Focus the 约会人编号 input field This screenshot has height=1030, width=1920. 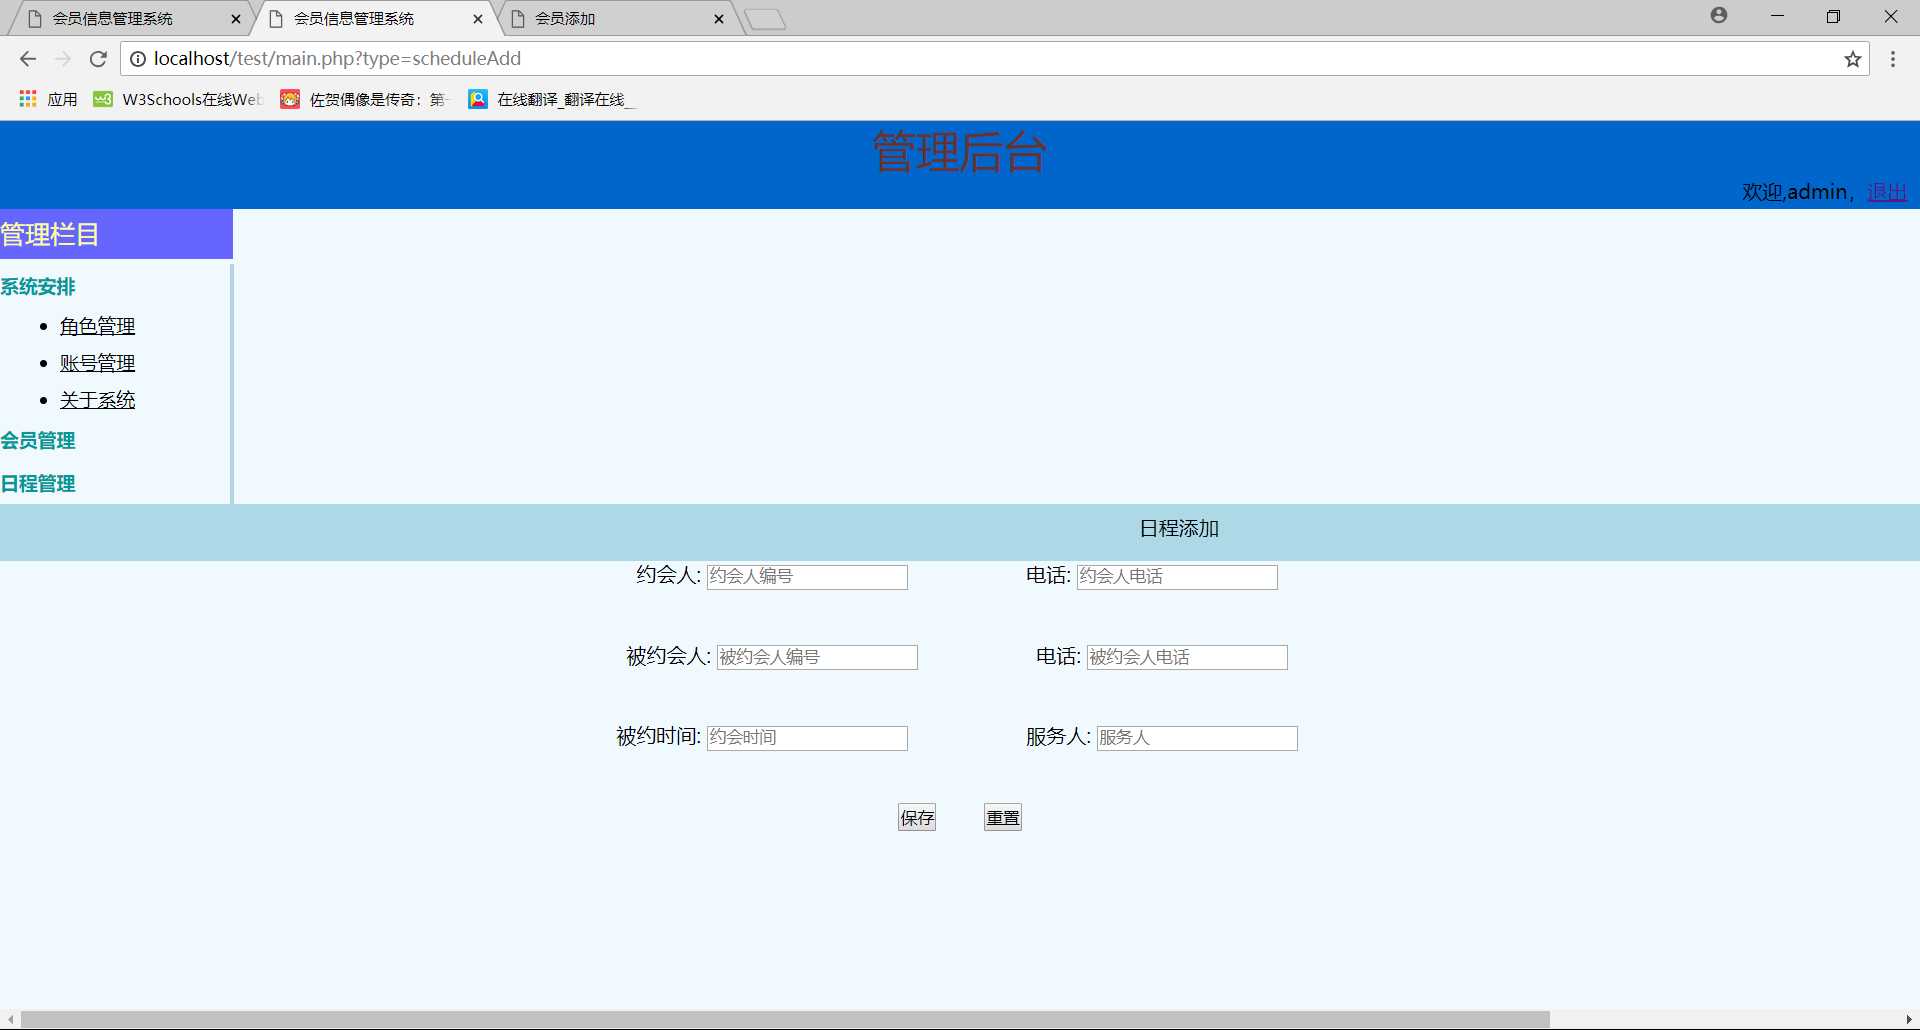click(x=807, y=577)
